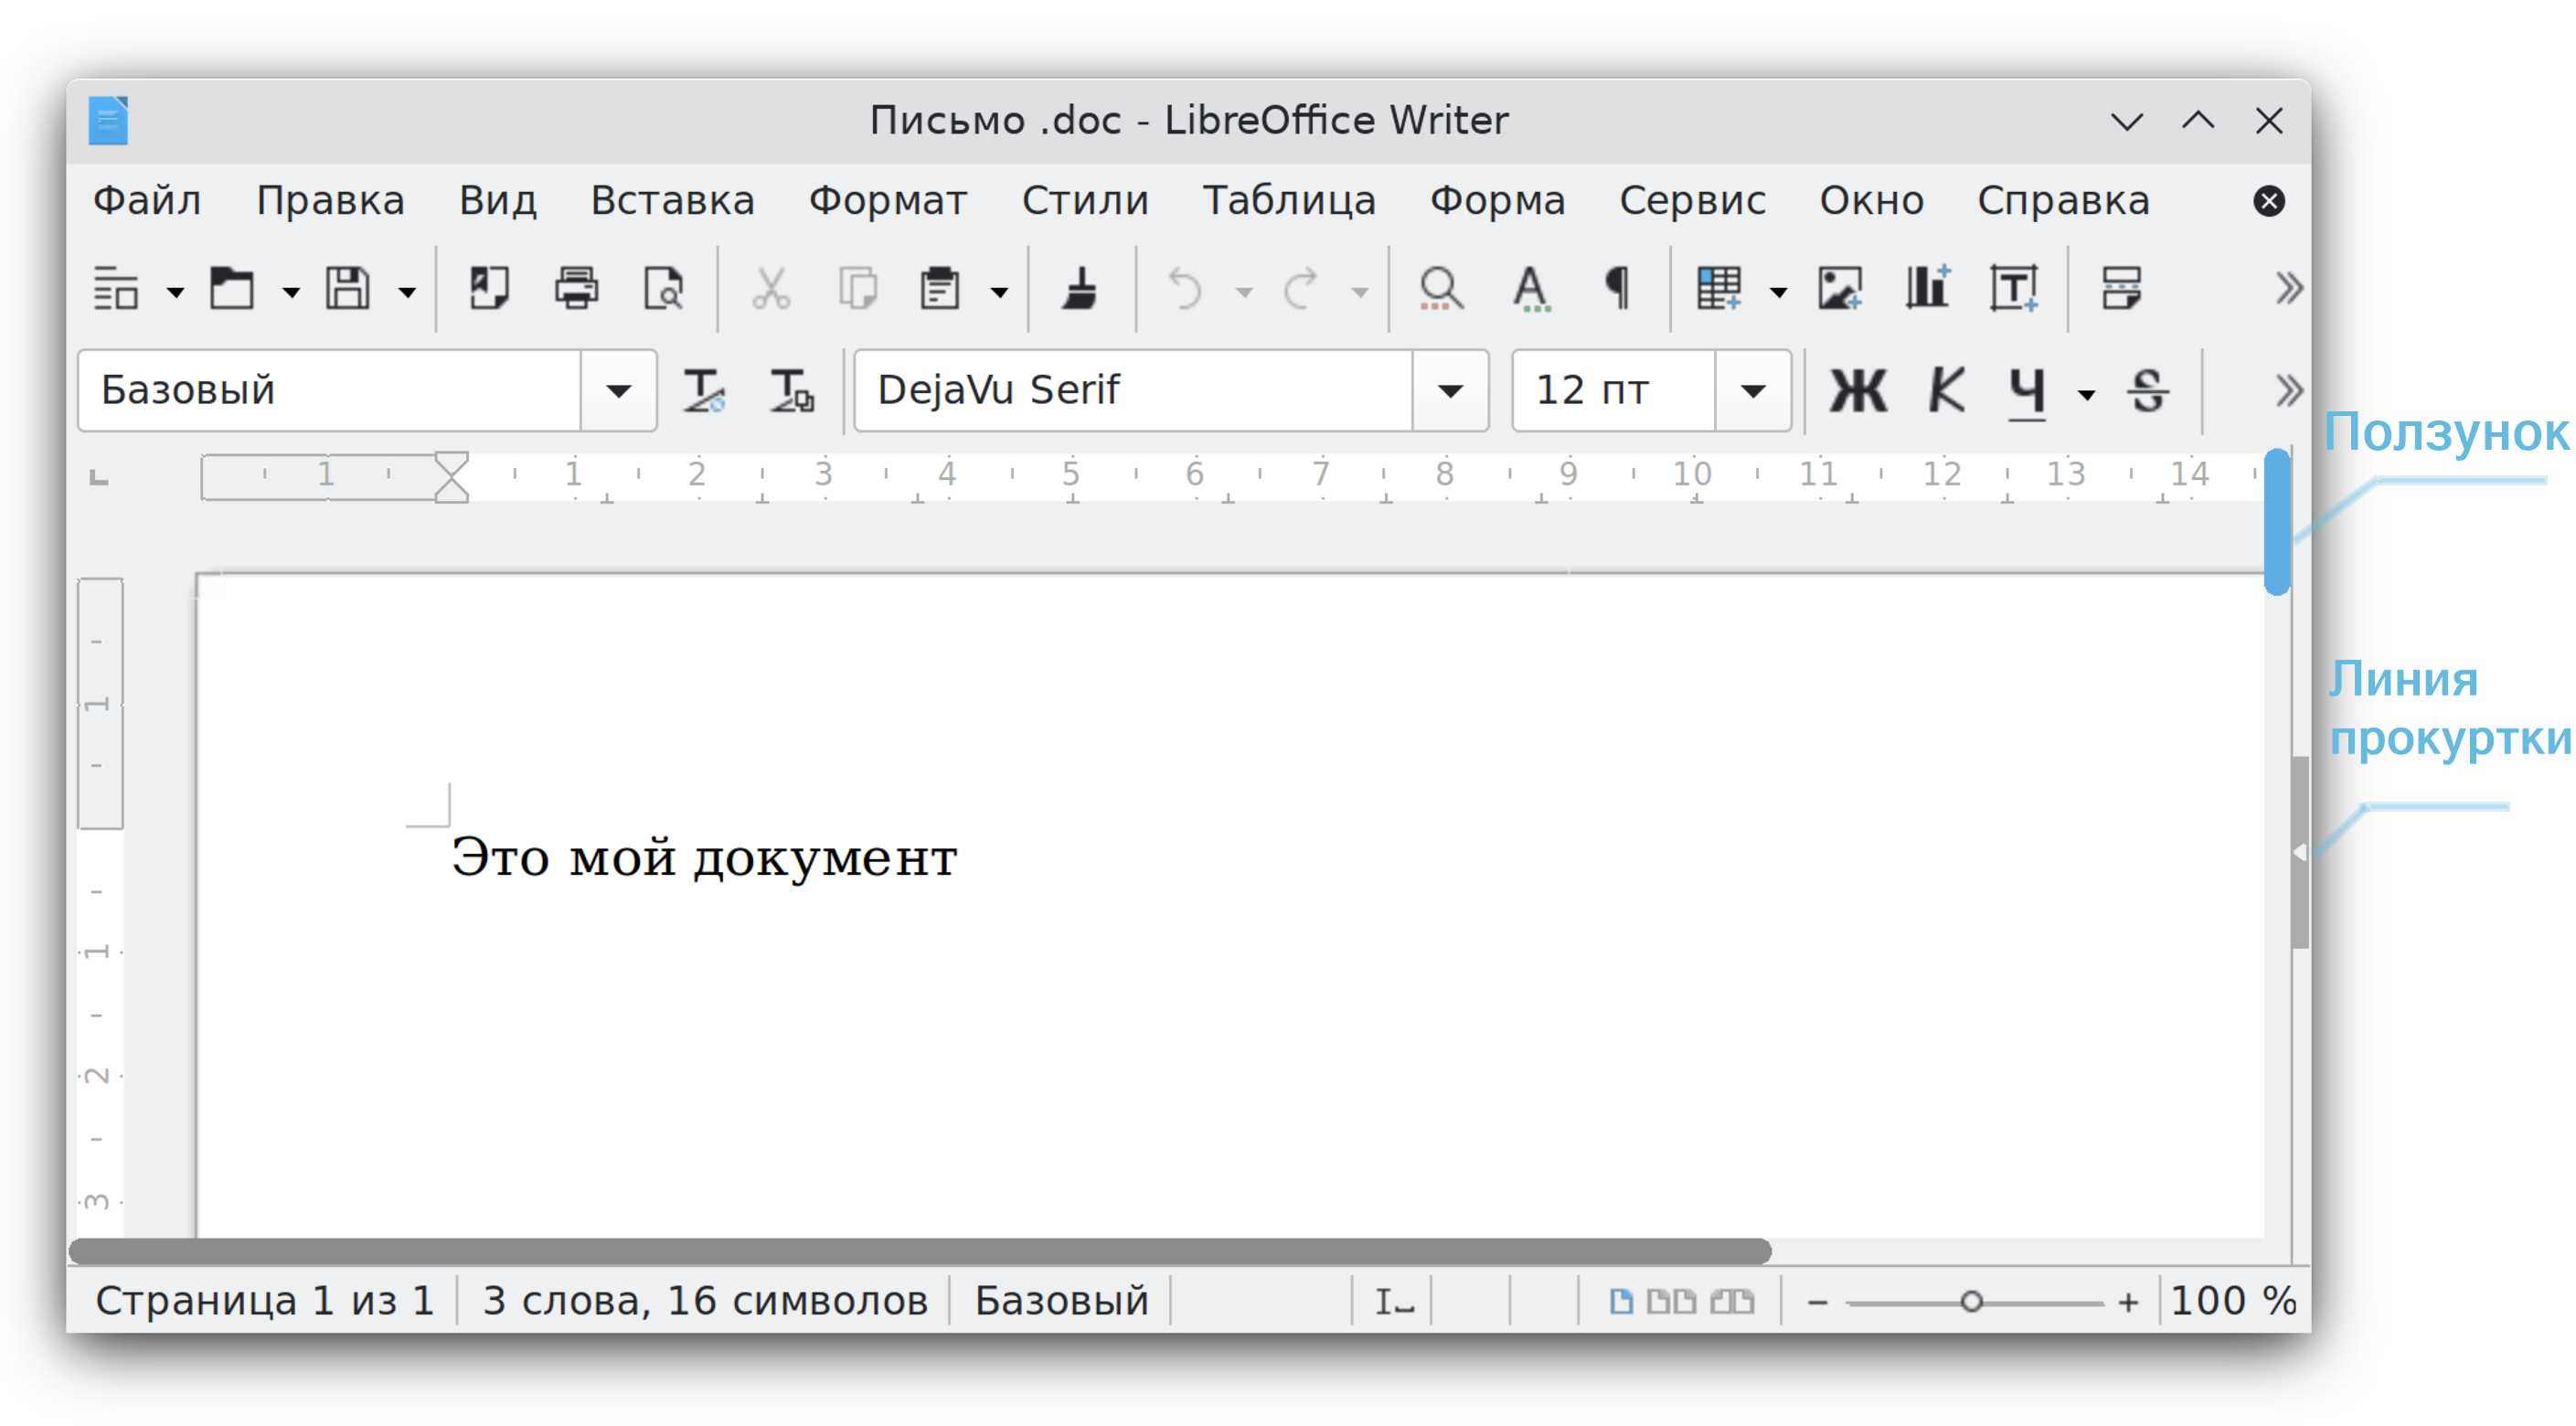This screenshot has width=2576, height=1426.
Task: Click the Open file folder icon
Action: (232, 290)
